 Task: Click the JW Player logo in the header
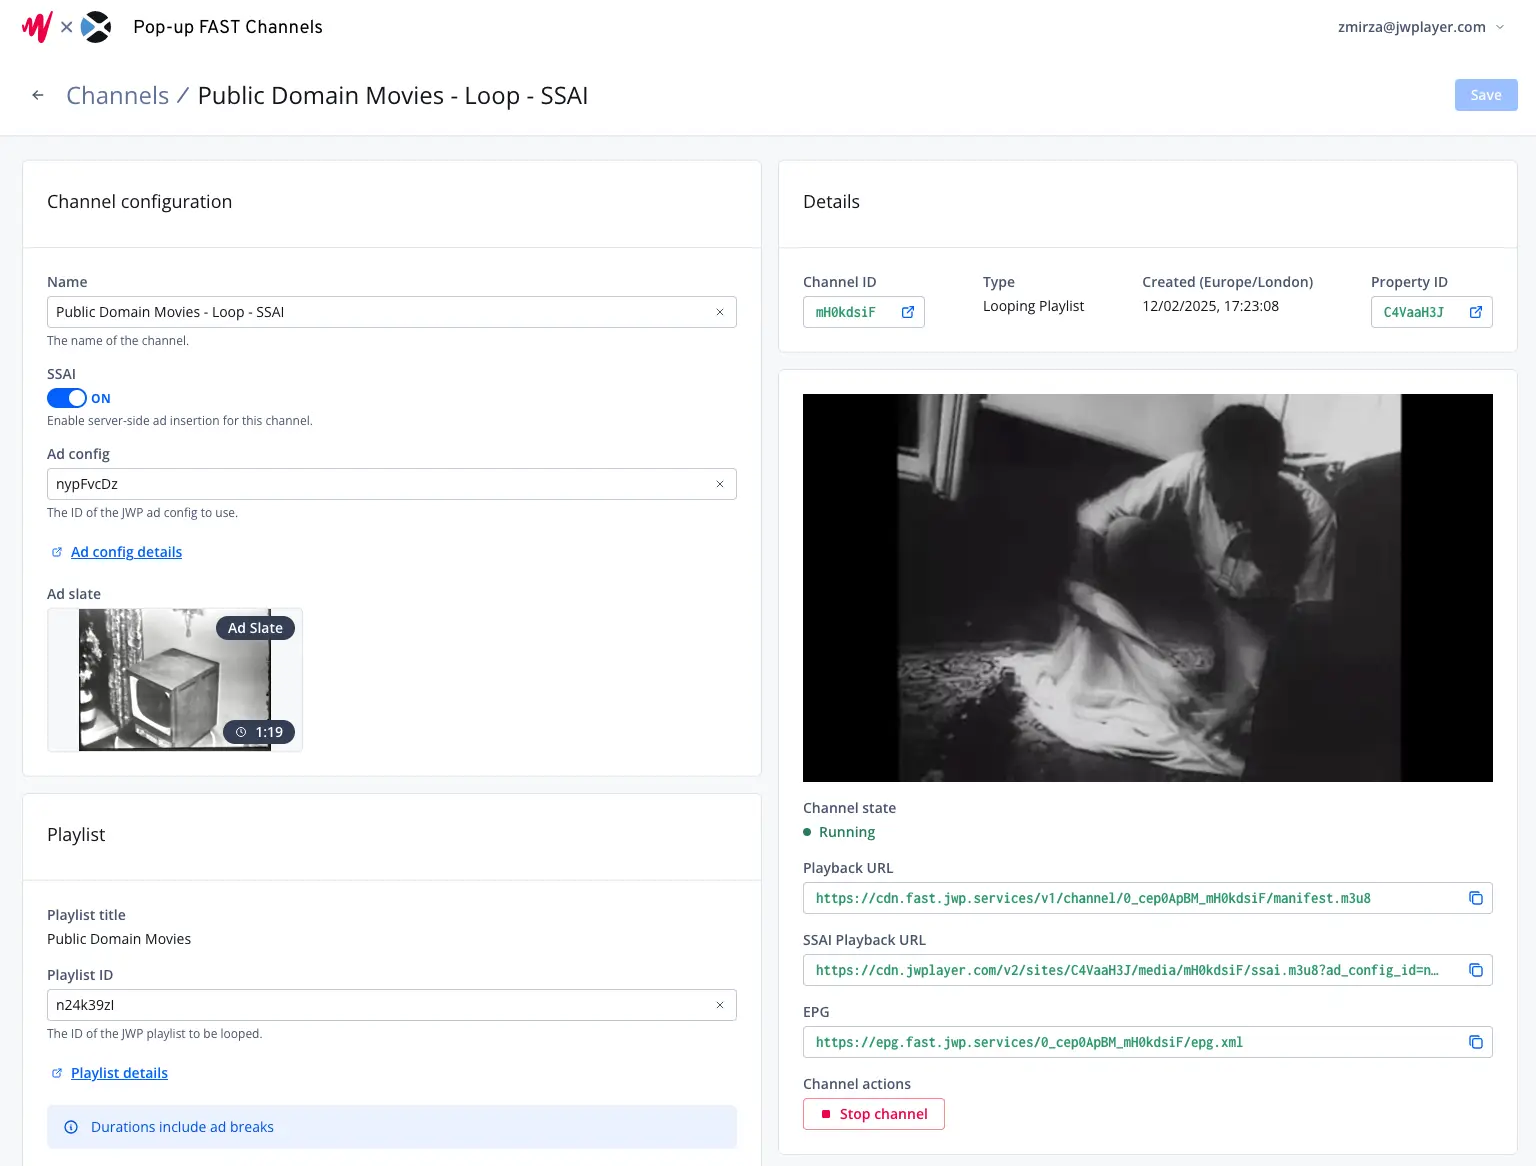[36, 26]
